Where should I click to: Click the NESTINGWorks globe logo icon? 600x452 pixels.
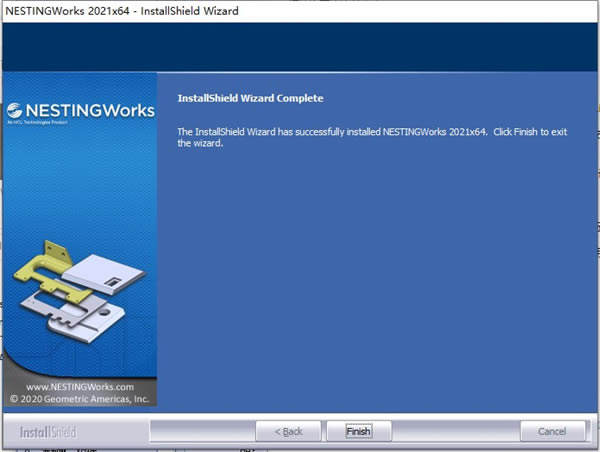click(15, 110)
